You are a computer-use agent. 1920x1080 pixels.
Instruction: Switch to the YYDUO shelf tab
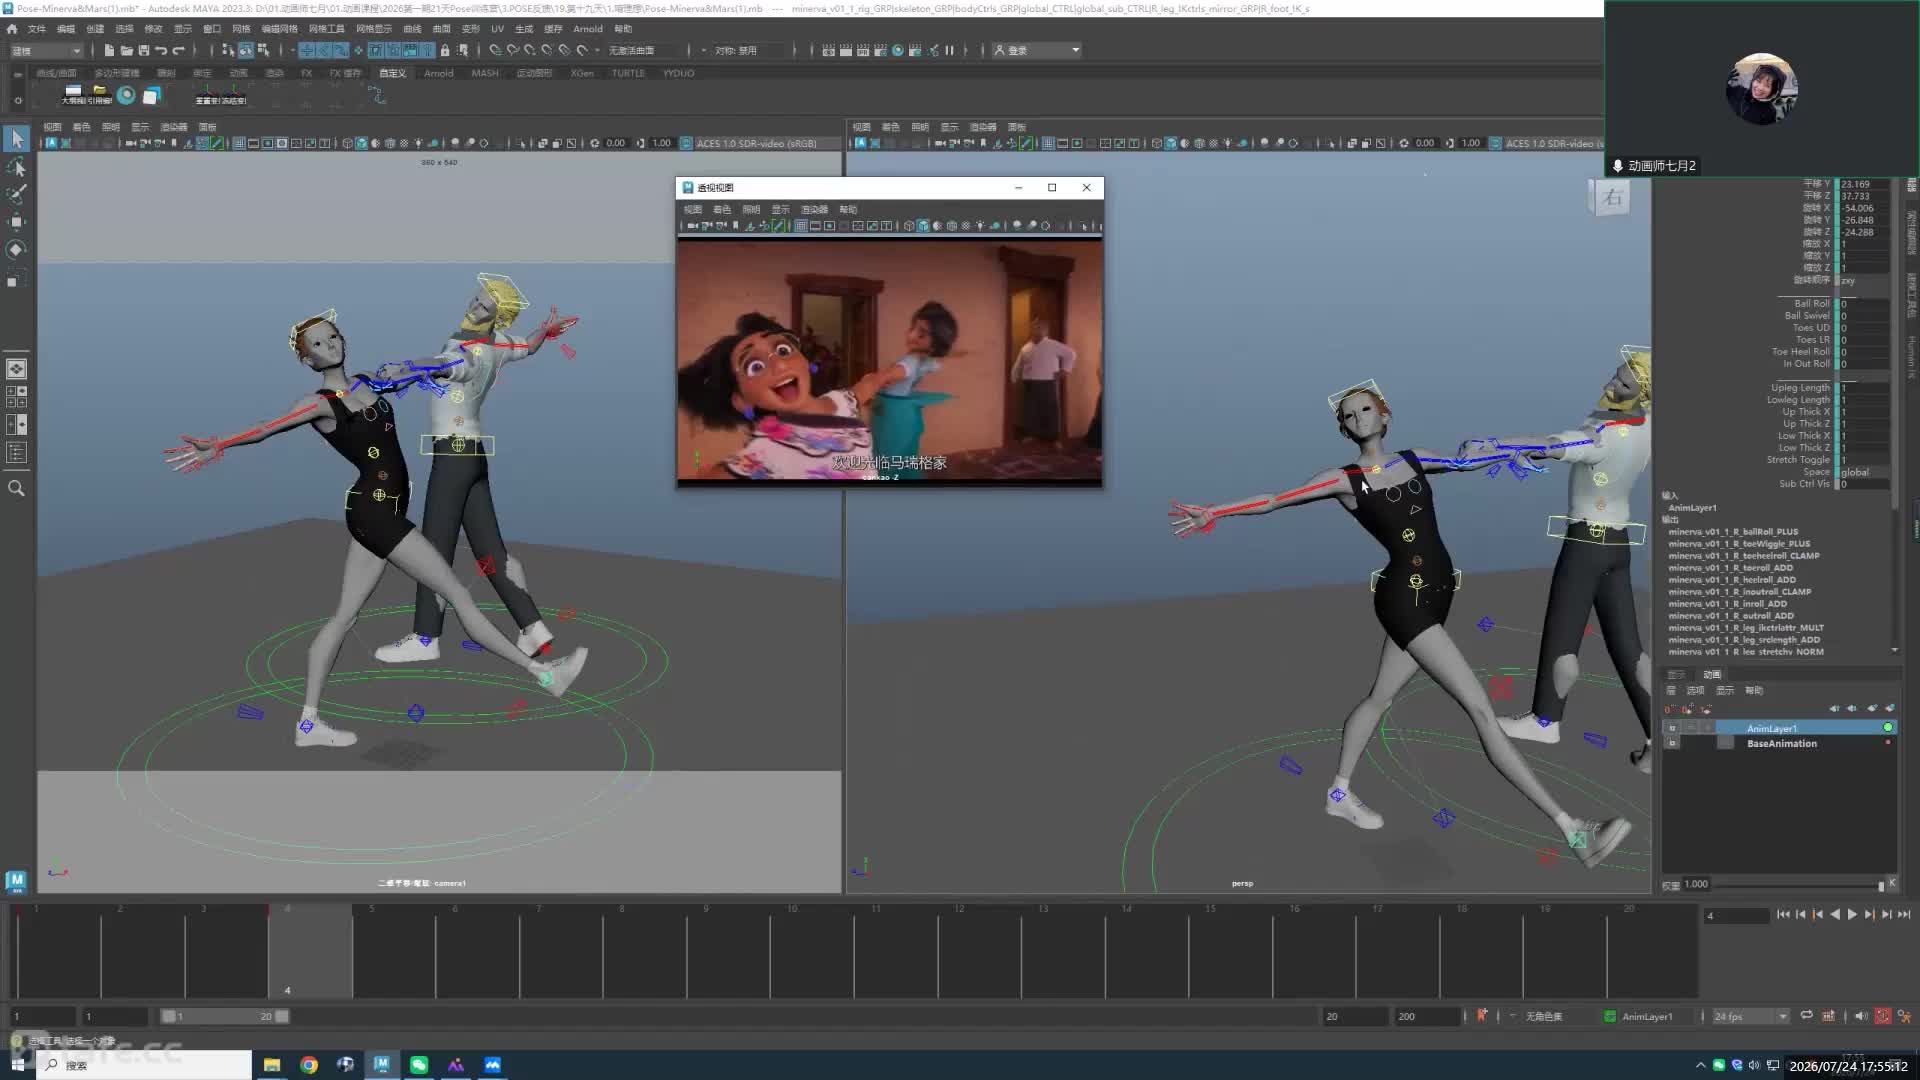[x=678, y=73]
